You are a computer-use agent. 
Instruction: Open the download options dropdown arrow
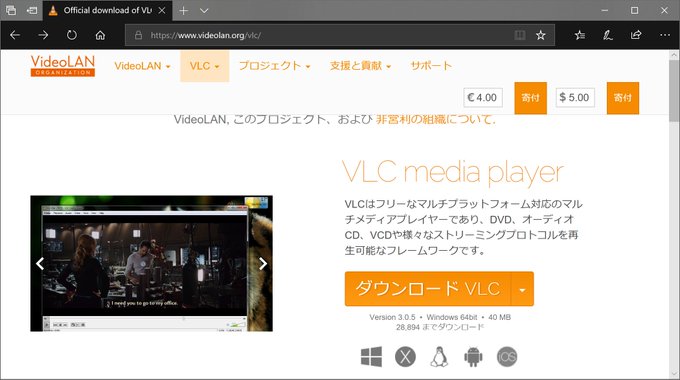(523, 289)
